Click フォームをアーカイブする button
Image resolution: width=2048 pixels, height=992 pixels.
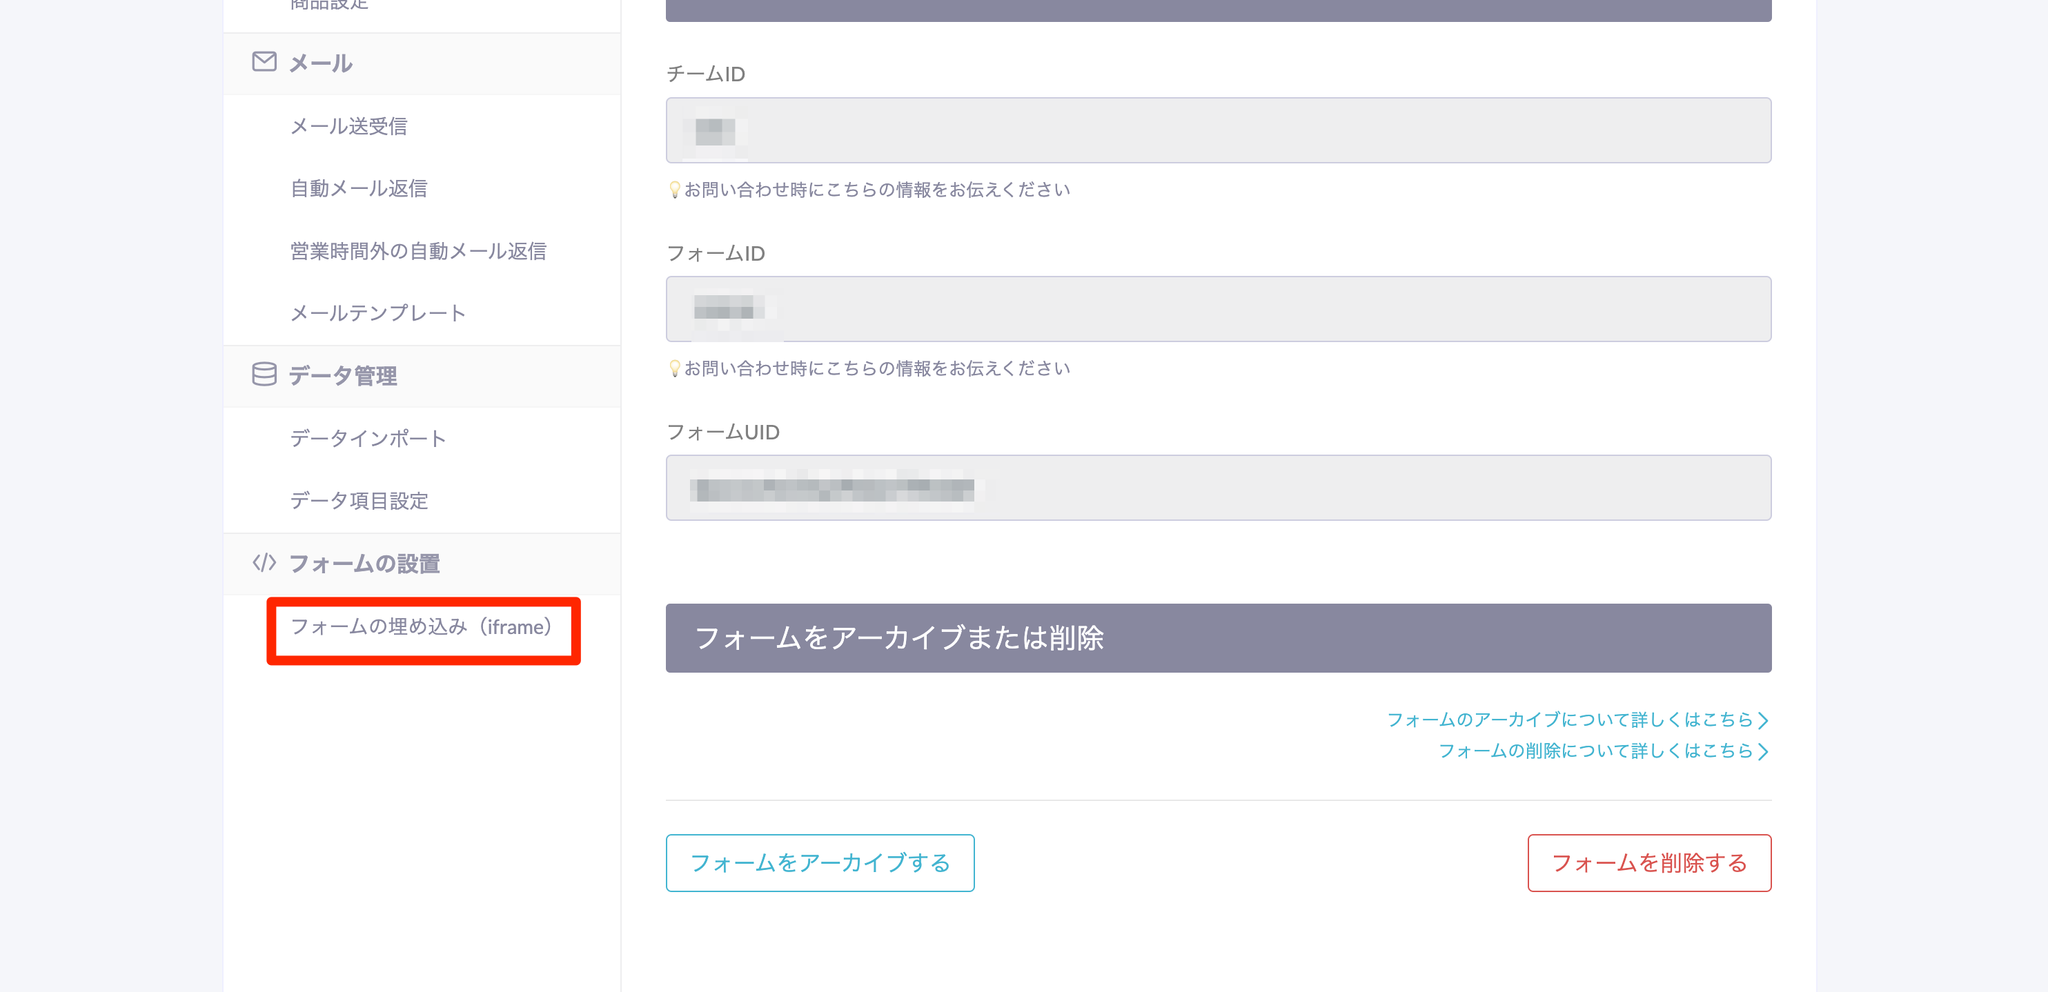820,863
